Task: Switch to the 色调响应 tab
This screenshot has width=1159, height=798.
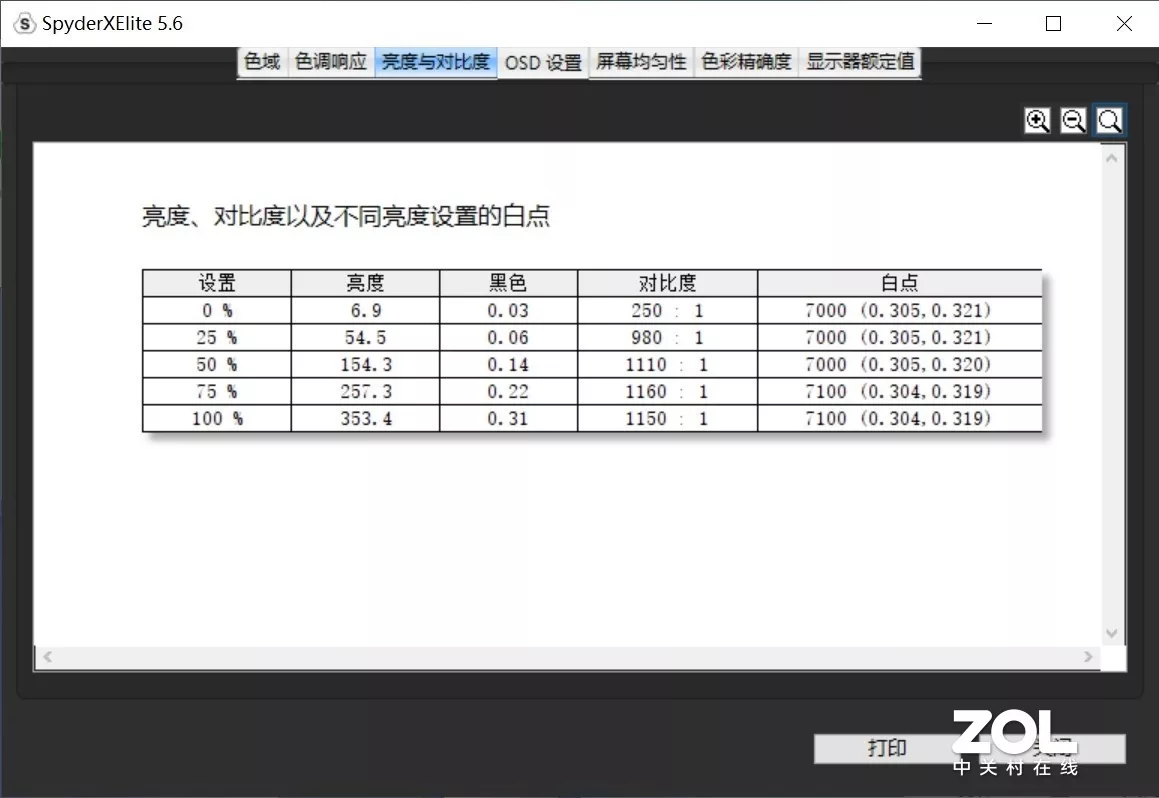Action: click(x=330, y=61)
